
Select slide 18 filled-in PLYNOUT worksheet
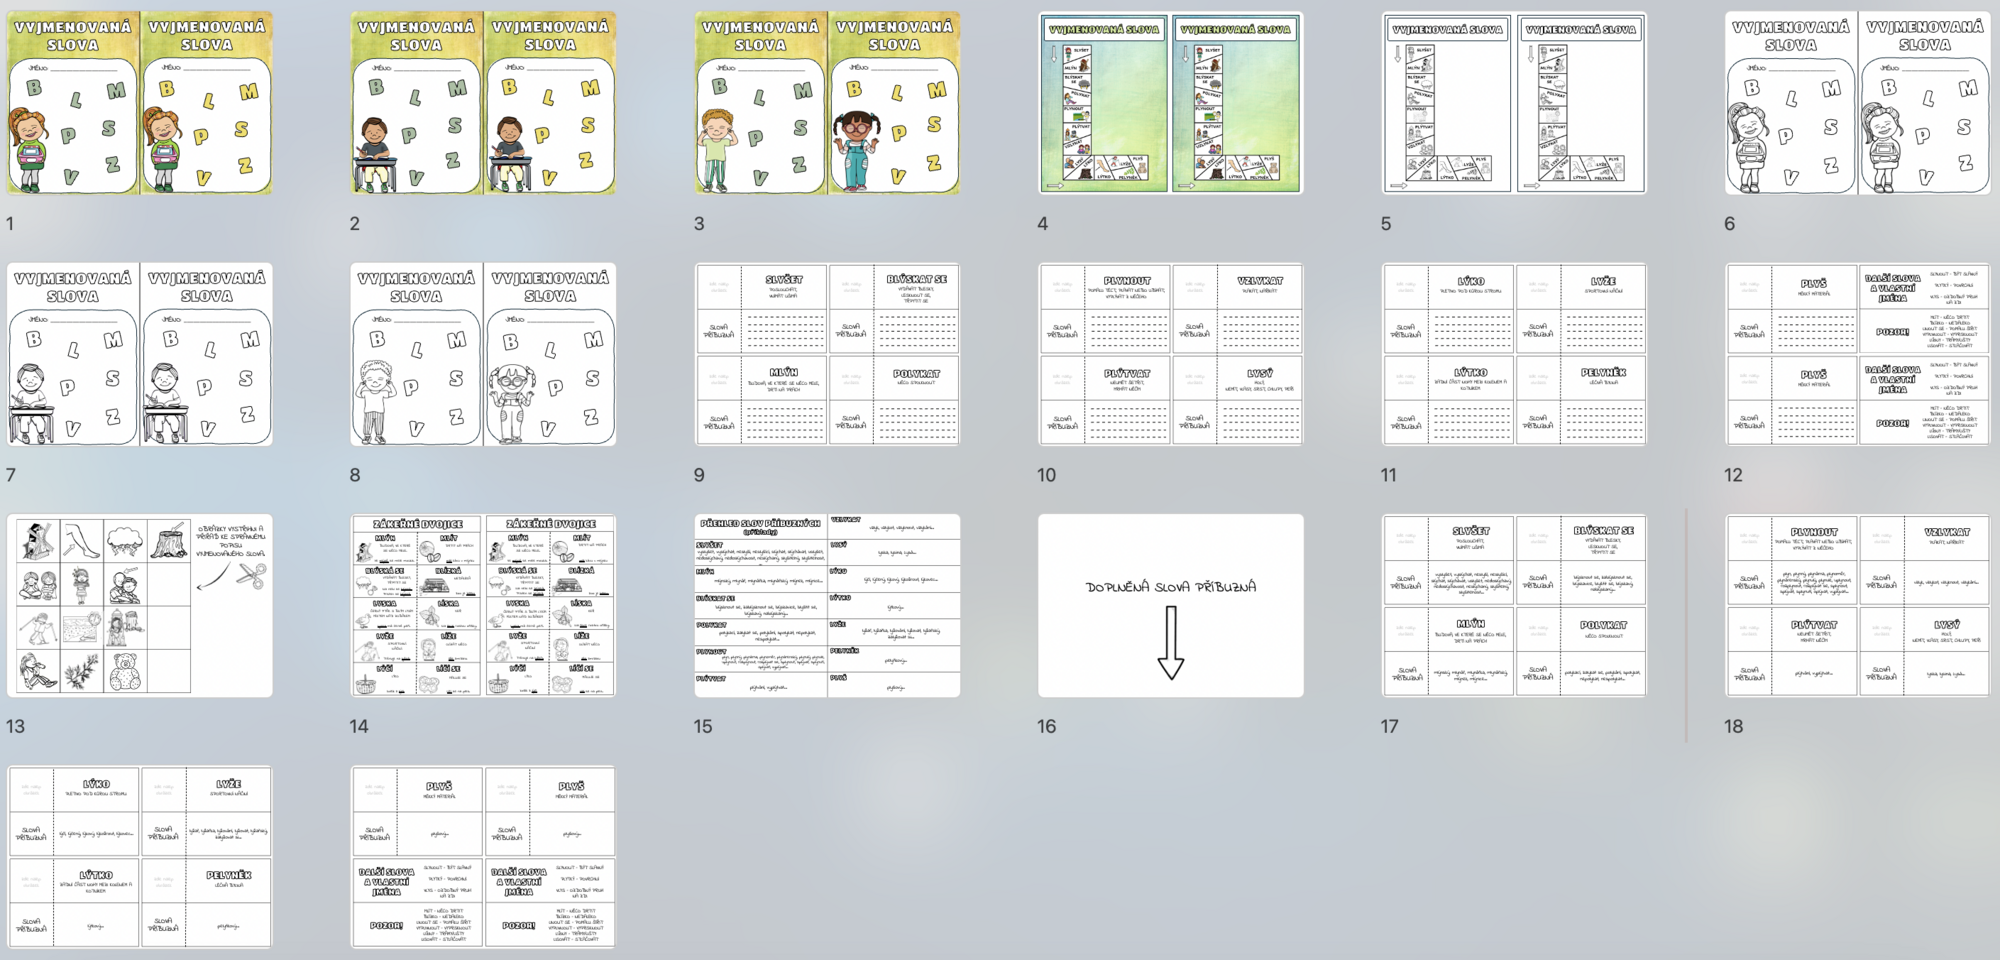1857,605
